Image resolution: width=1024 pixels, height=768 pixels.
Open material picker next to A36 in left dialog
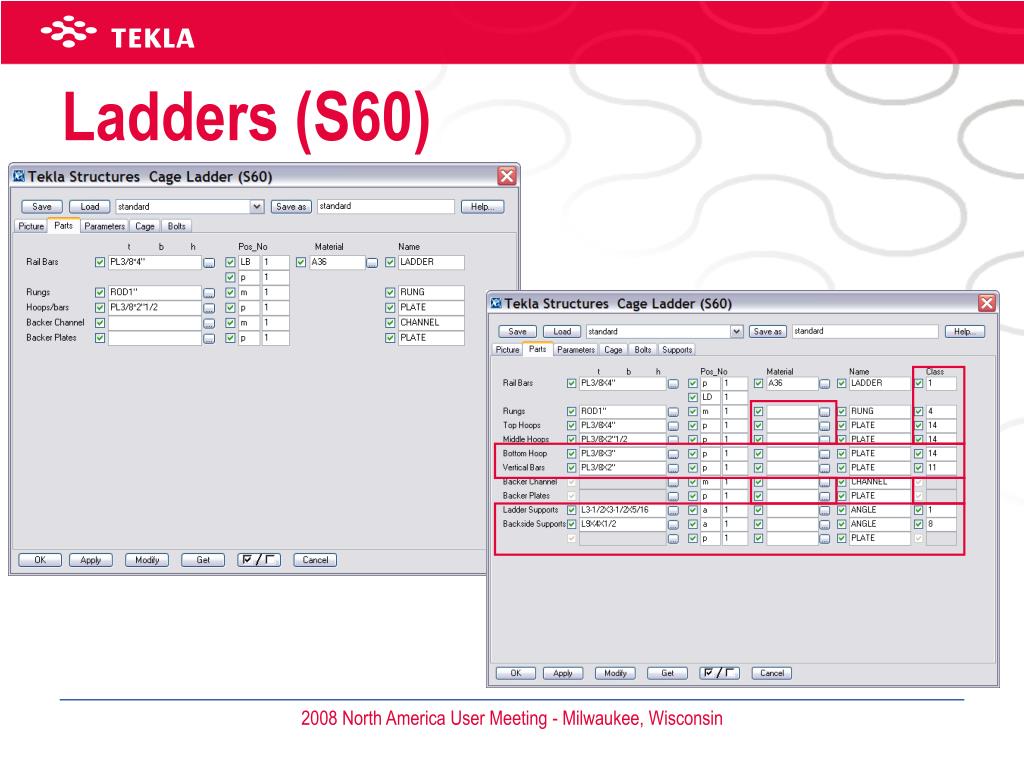372,263
